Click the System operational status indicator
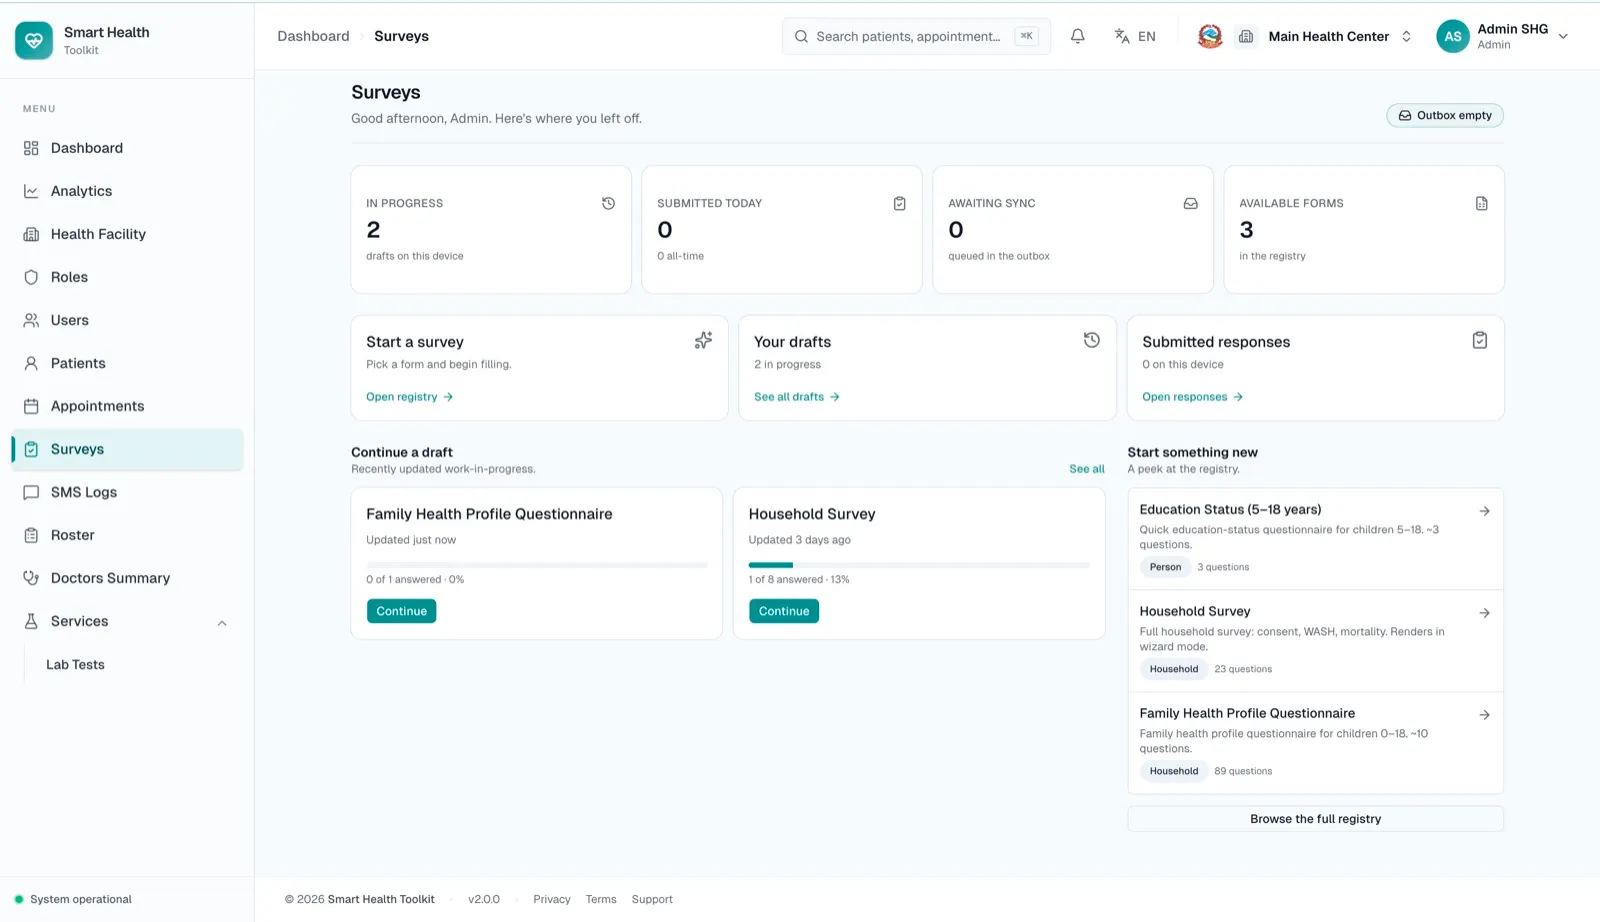This screenshot has width=1600, height=922. point(73,899)
